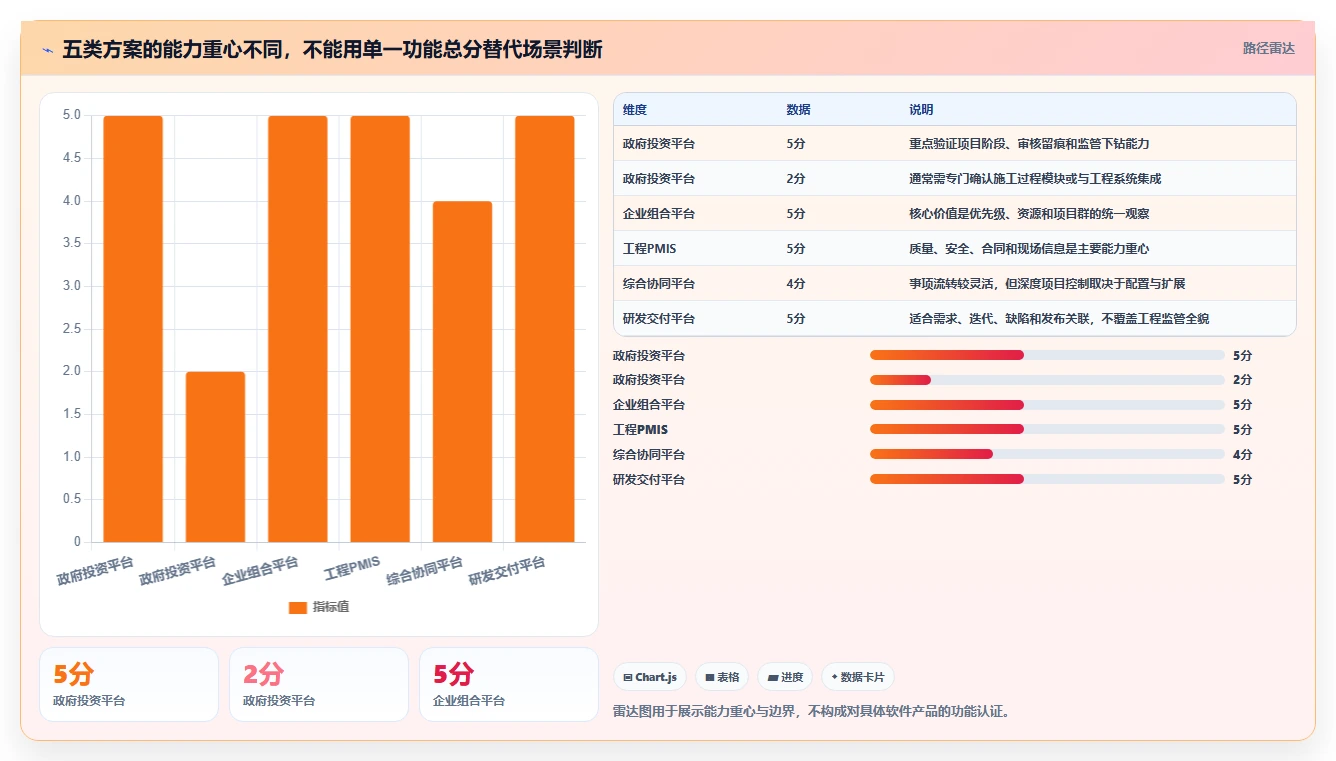This screenshot has height=761, width=1336.
Task: Click the 数据 column header
Action: pyautogui.click(x=798, y=110)
